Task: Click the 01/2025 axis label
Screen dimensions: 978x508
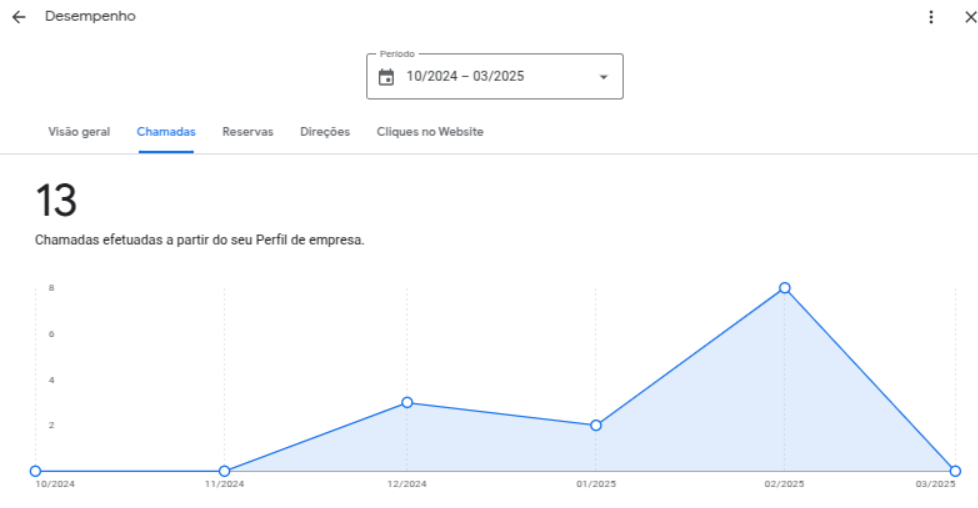Action: tap(596, 484)
